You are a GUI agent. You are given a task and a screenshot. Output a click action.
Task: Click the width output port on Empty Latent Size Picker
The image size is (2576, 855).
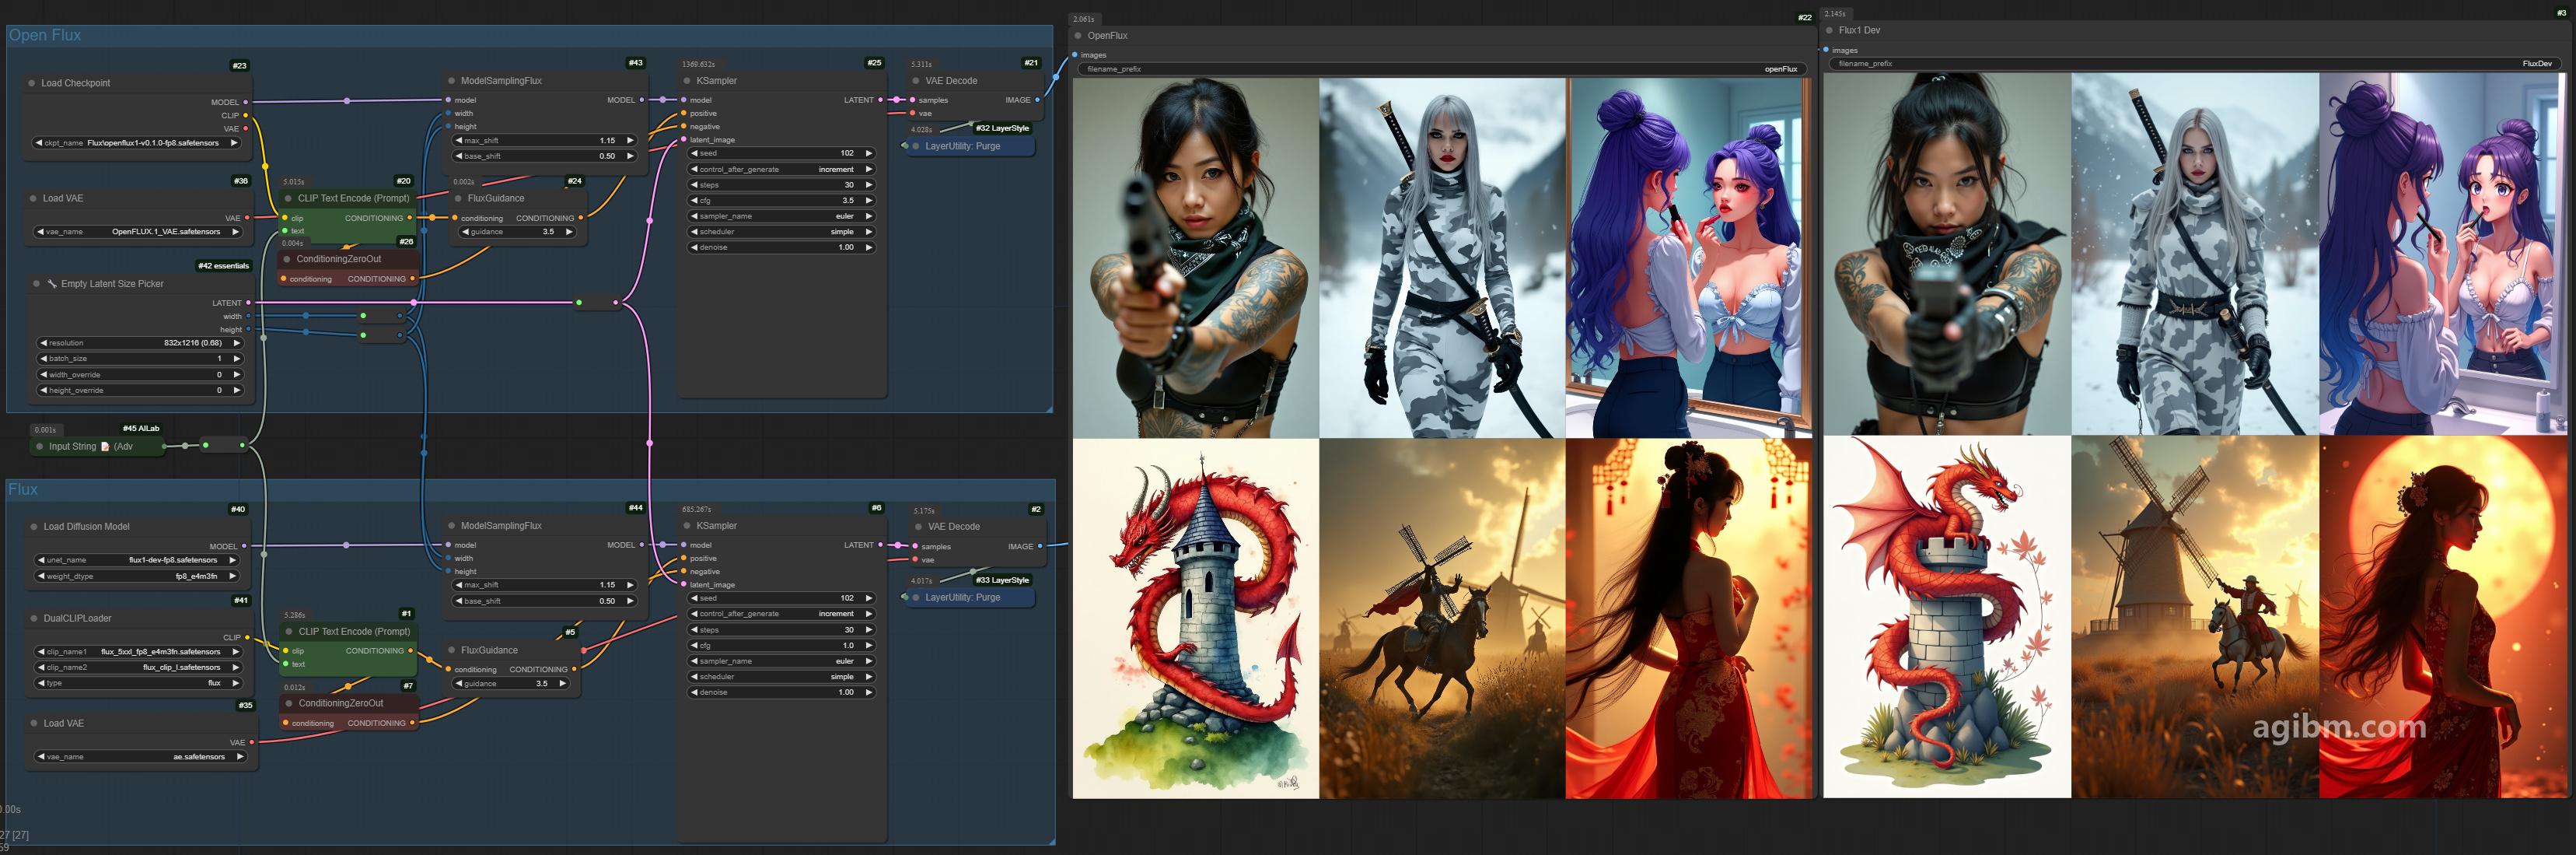[248, 317]
